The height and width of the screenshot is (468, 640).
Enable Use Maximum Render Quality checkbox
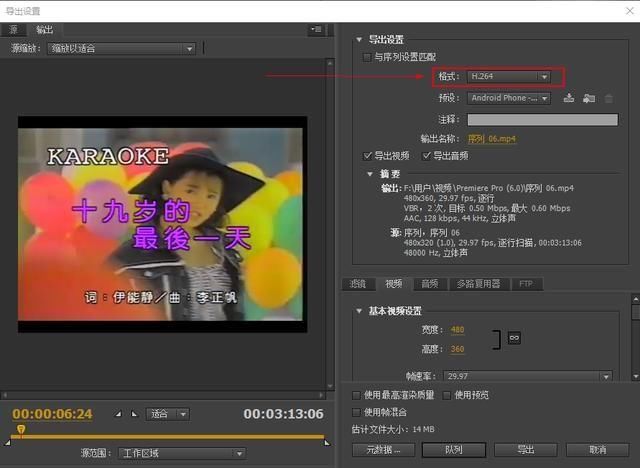356,395
